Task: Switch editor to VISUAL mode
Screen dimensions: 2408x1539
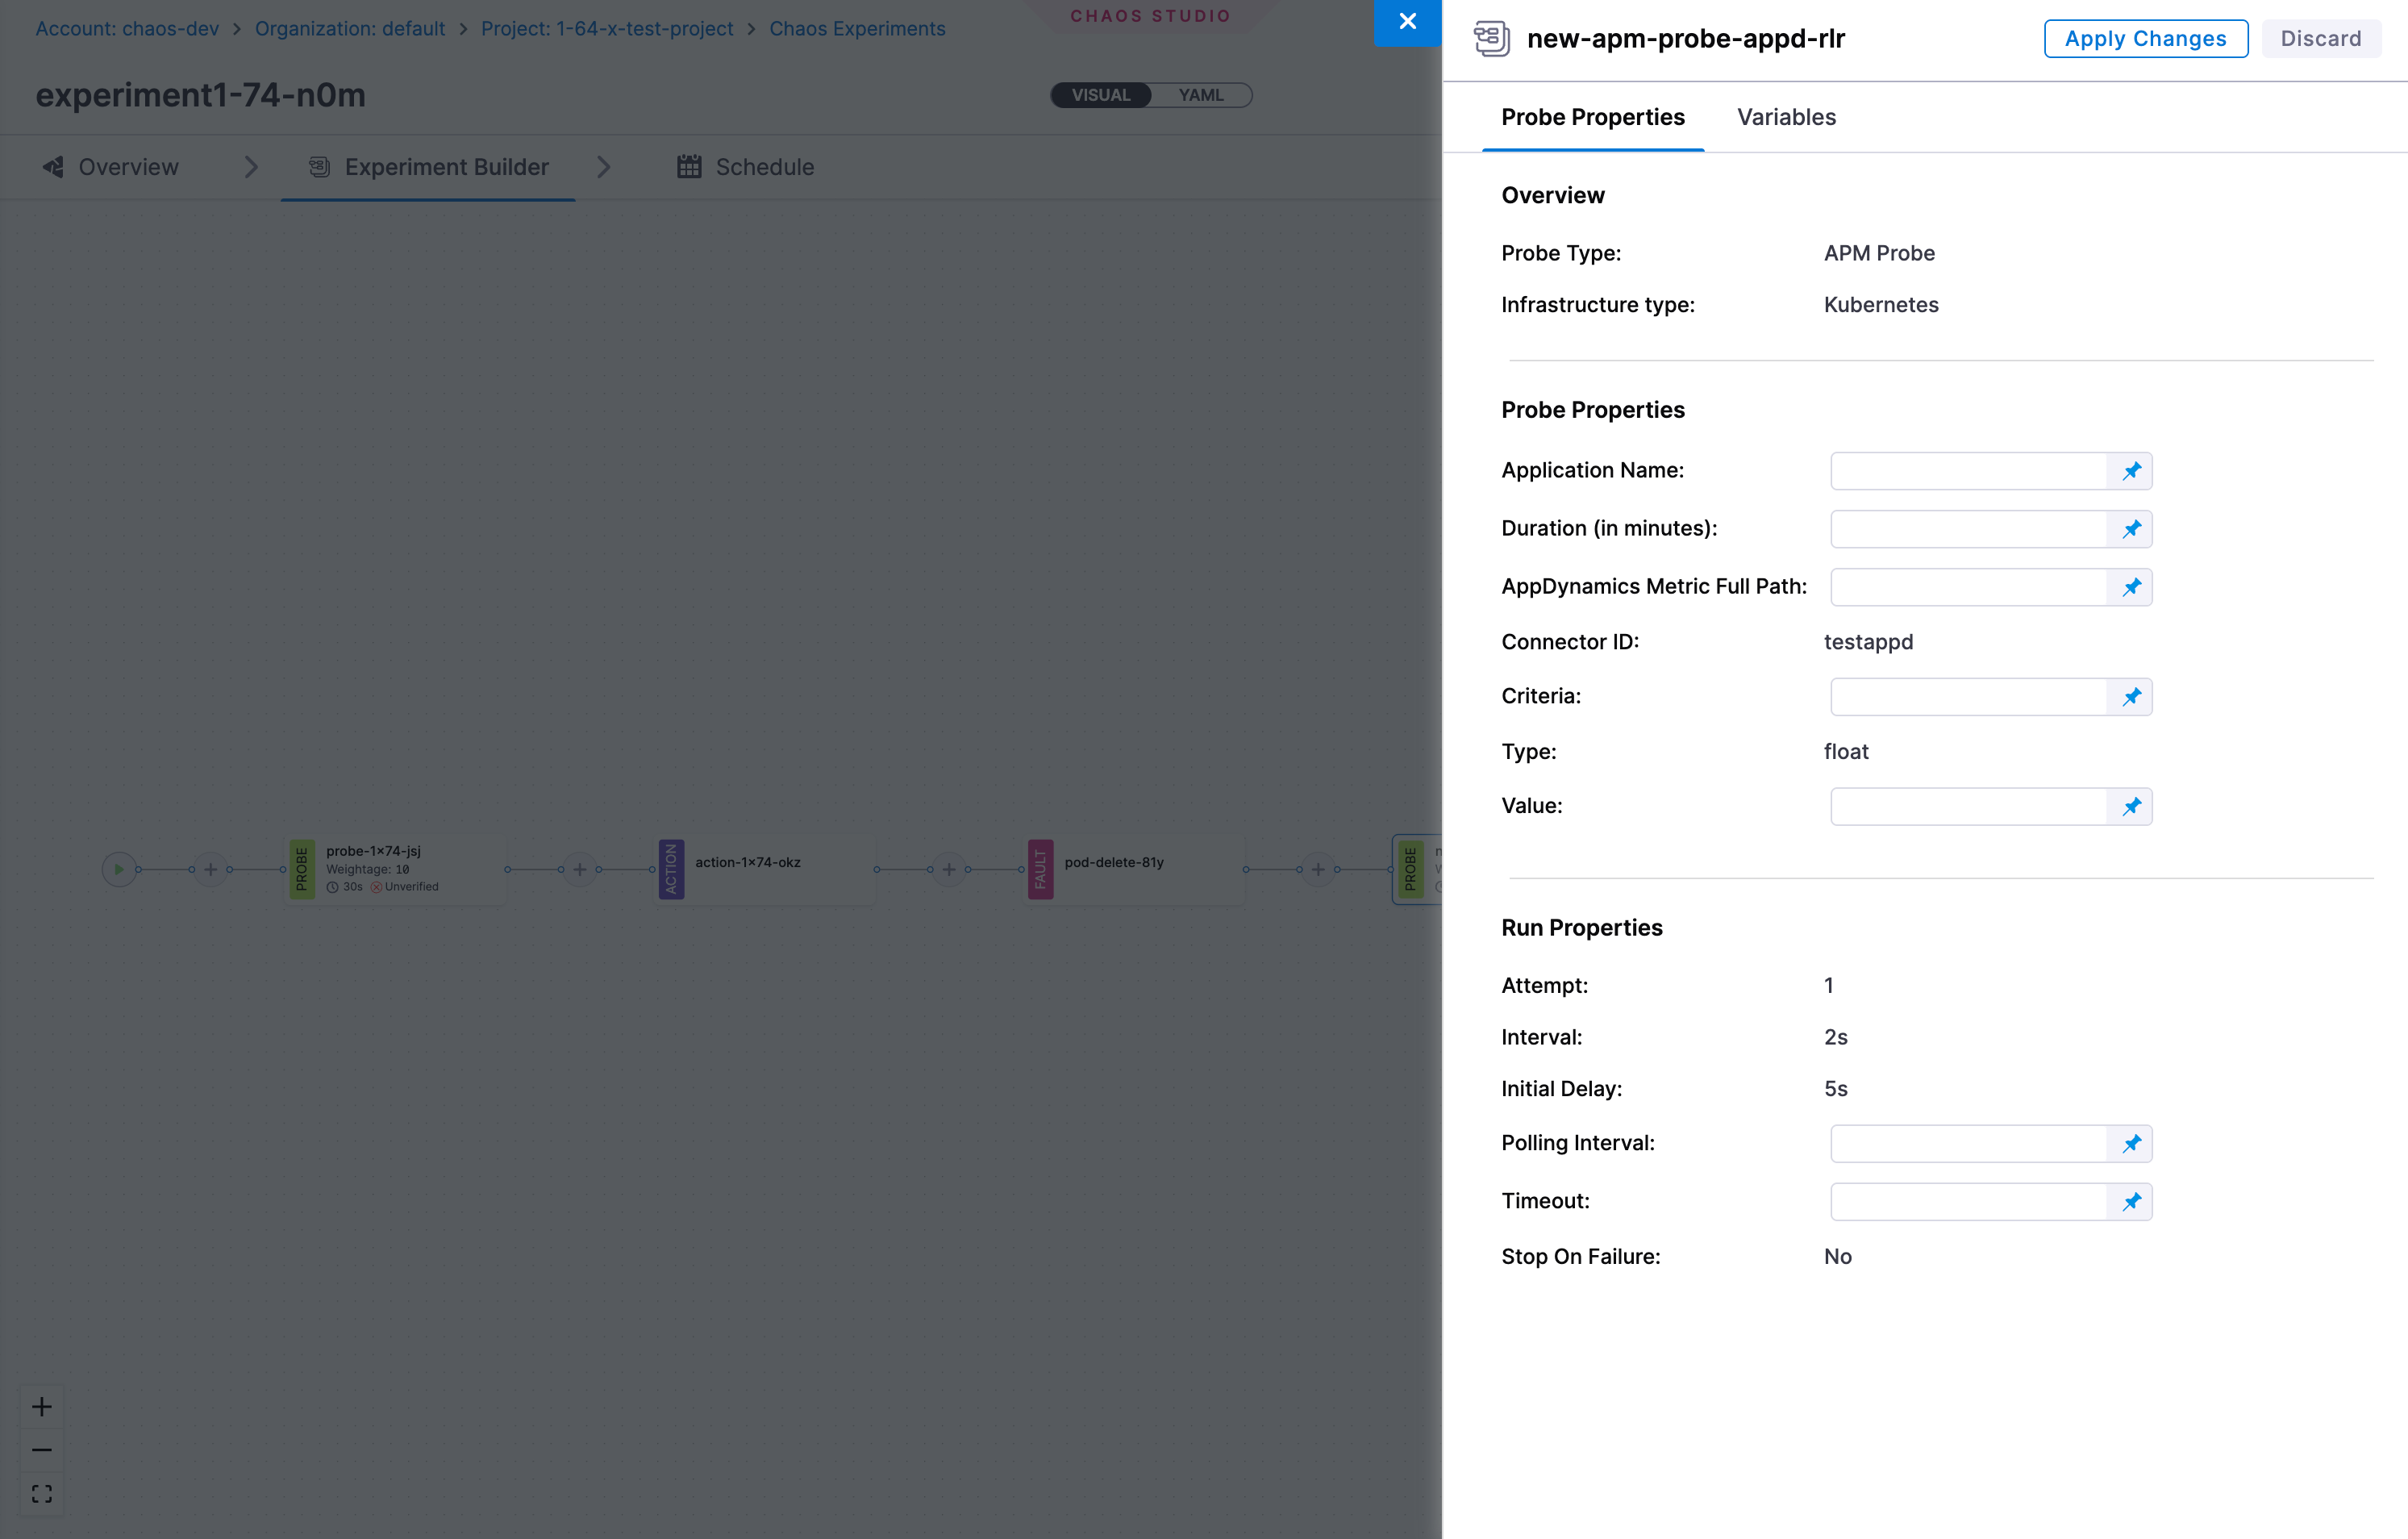Action: pyautogui.click(x=1101, y=95)
